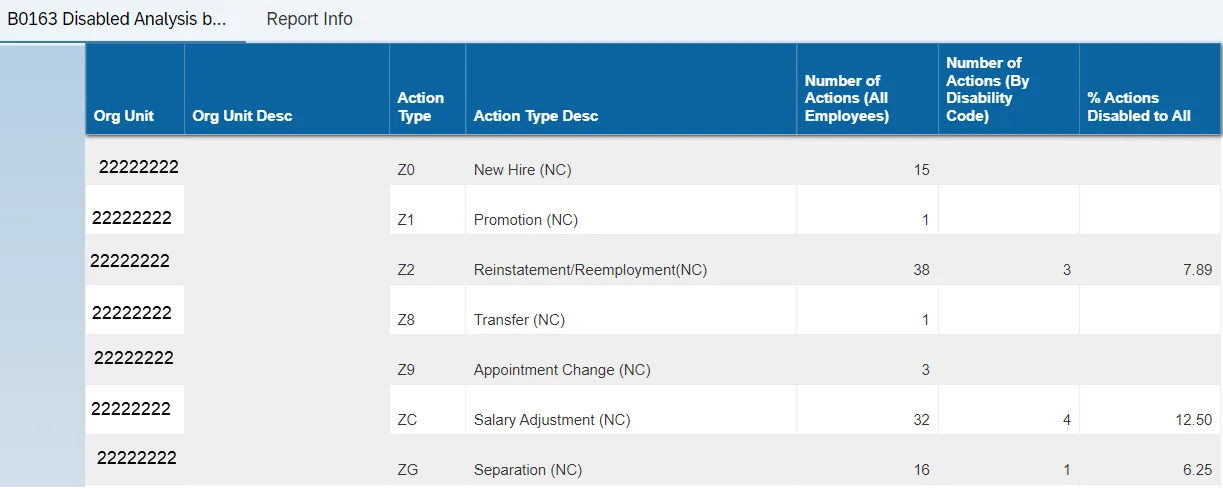Select the B0163 Disabled Analysis tab
1223x489 pixels.
click(x=117, y=19)
